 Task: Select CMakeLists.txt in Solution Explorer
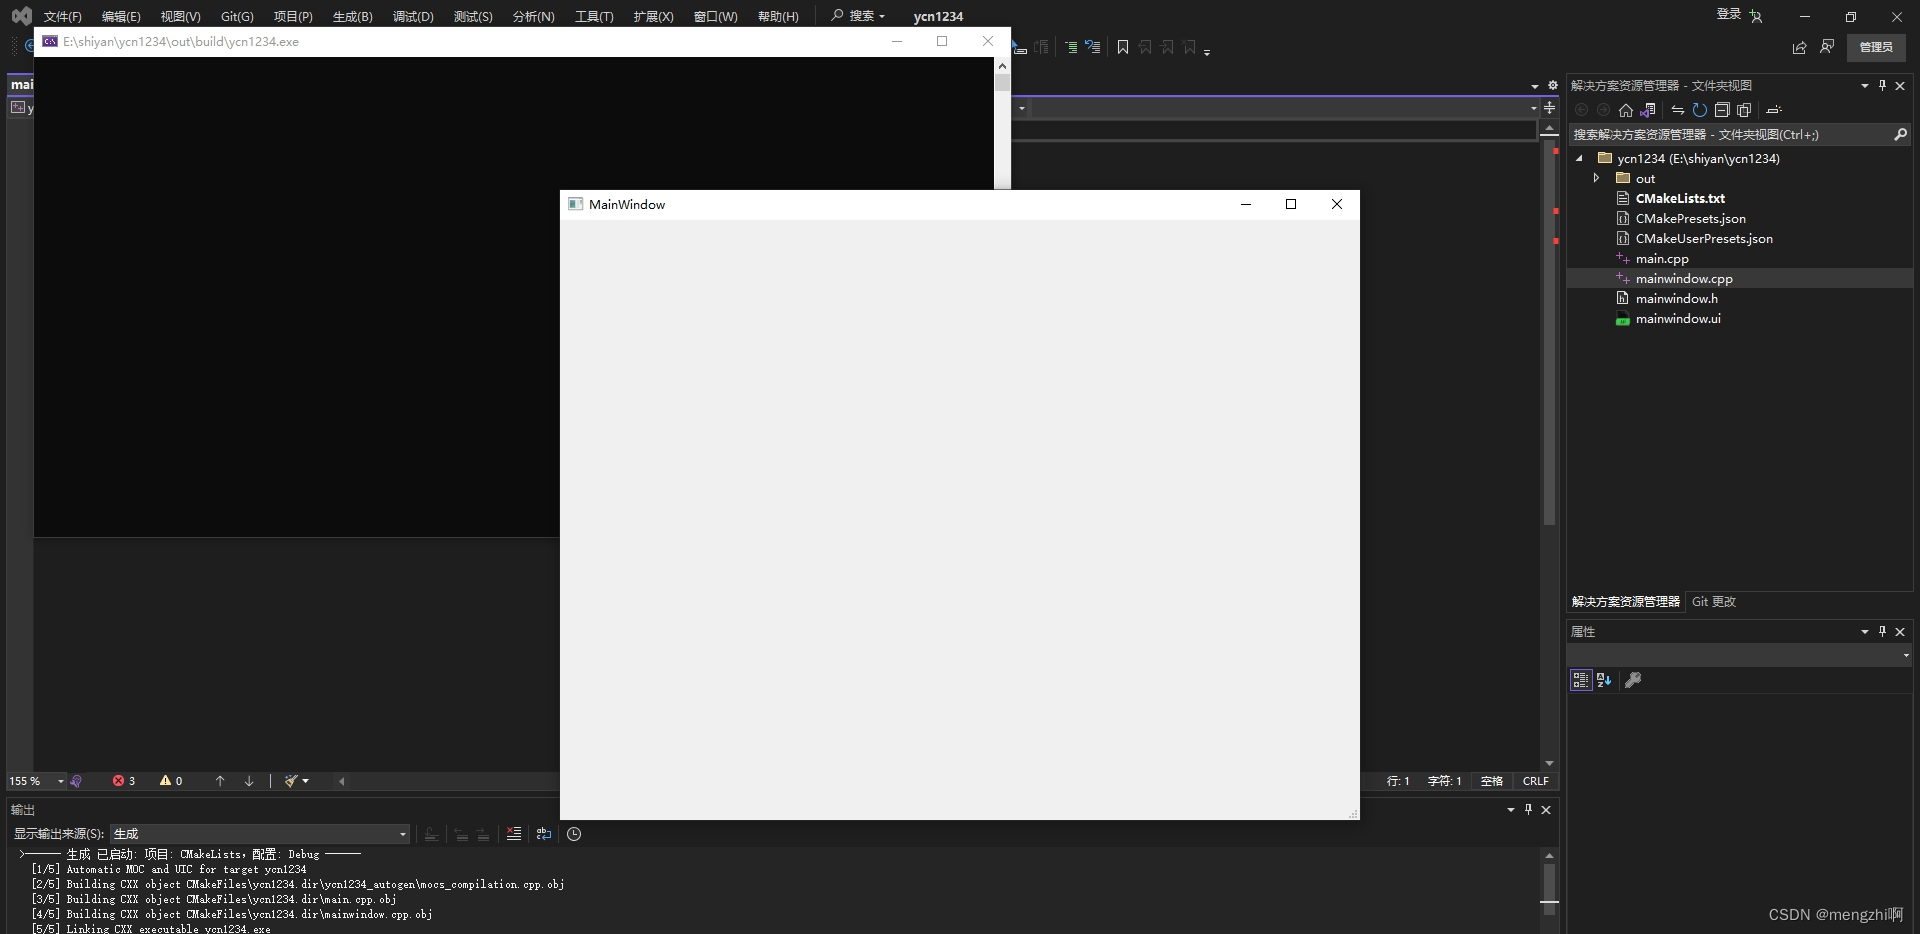[1680, 198]
